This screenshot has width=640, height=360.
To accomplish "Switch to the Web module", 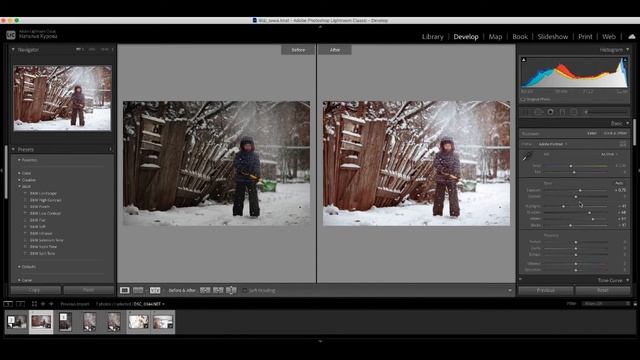I will (609, 37).
